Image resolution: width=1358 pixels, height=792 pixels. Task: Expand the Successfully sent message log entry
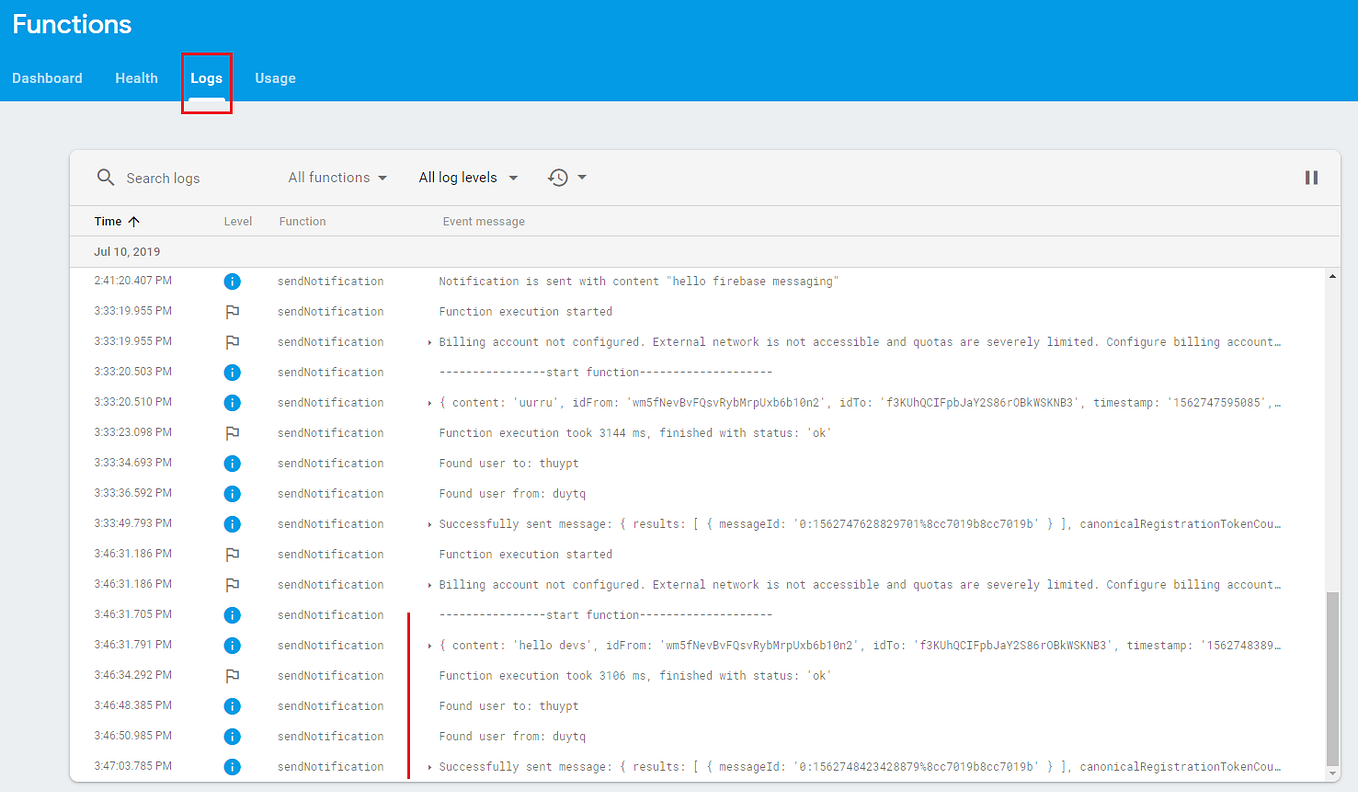[429, 523]
